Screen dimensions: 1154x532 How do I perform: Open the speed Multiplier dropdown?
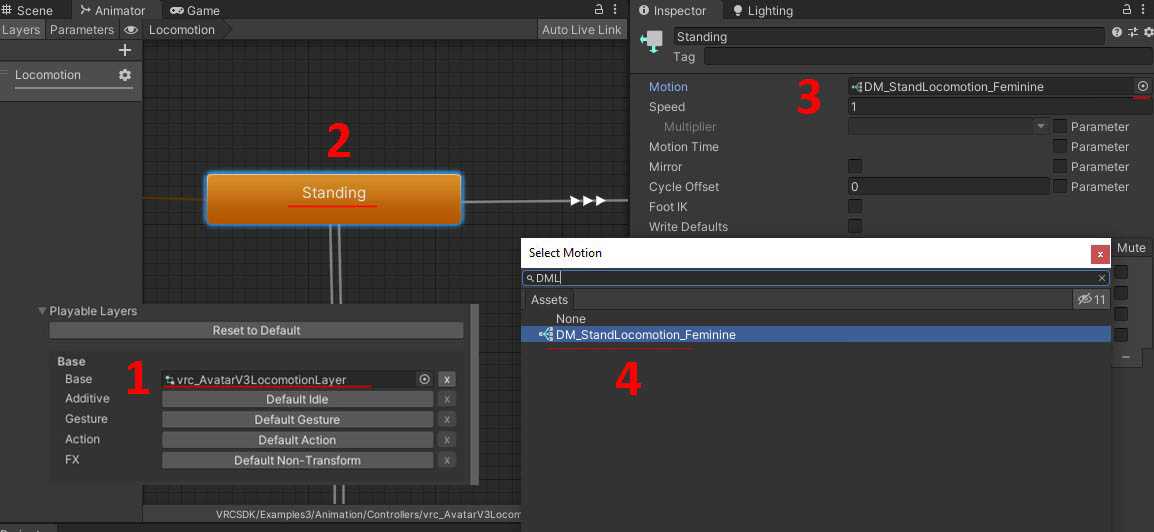(x=947, y=127)
